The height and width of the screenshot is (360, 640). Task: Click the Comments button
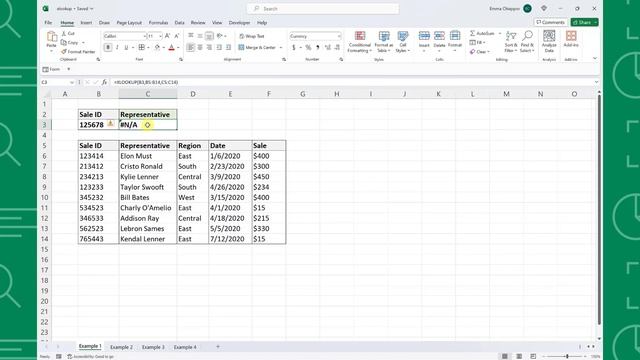pyautogui.click(x=550, y=22)
